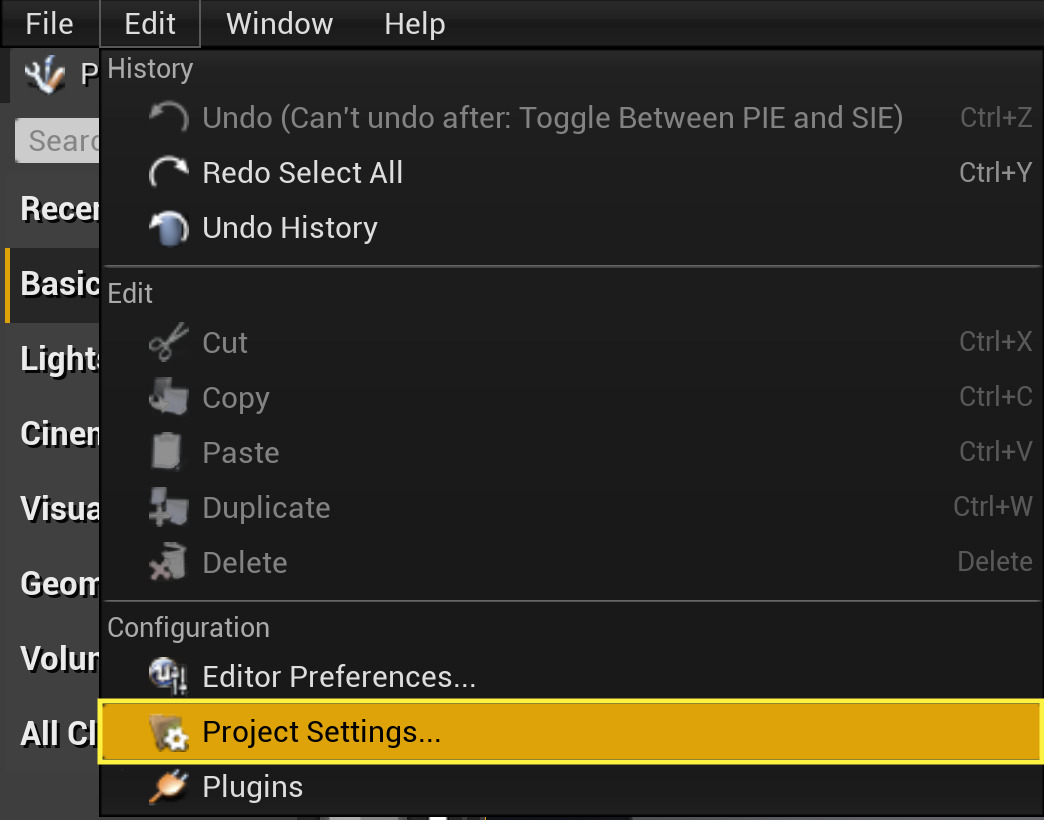
Task: Click the Undo arrow icon
Action: [x=168, y=118]
